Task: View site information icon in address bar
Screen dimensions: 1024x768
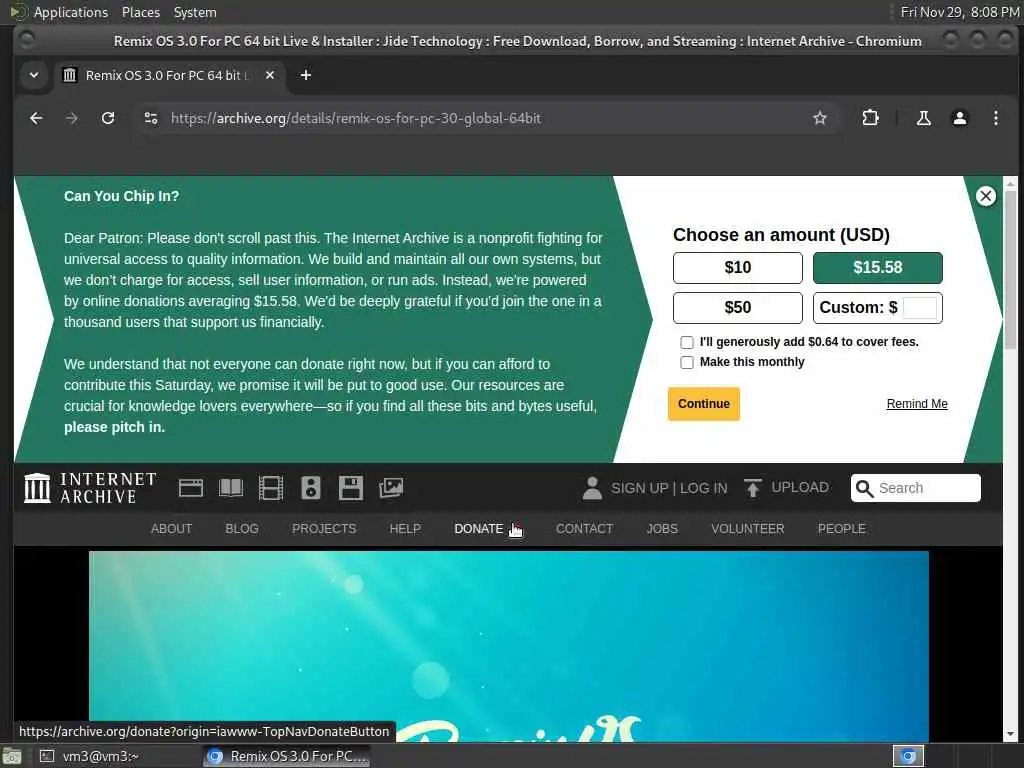Action: tap(151, 118)
